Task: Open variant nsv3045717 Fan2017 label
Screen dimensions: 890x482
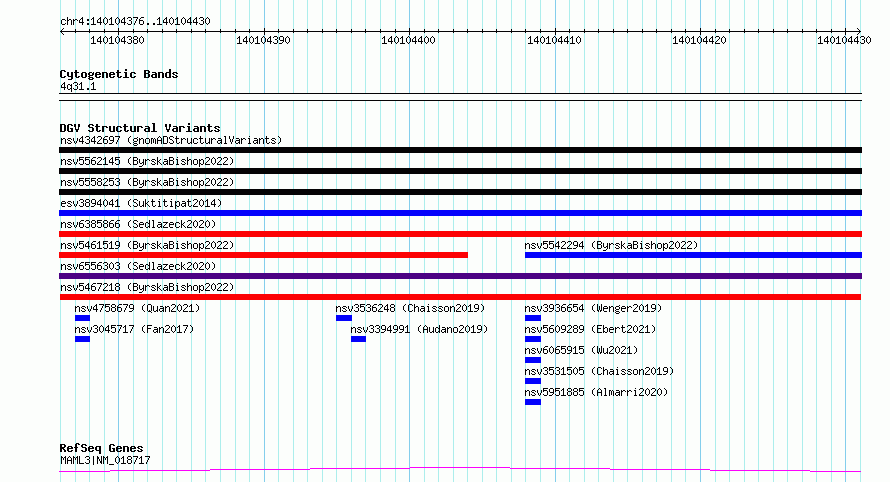Action: tap(134, 329)
